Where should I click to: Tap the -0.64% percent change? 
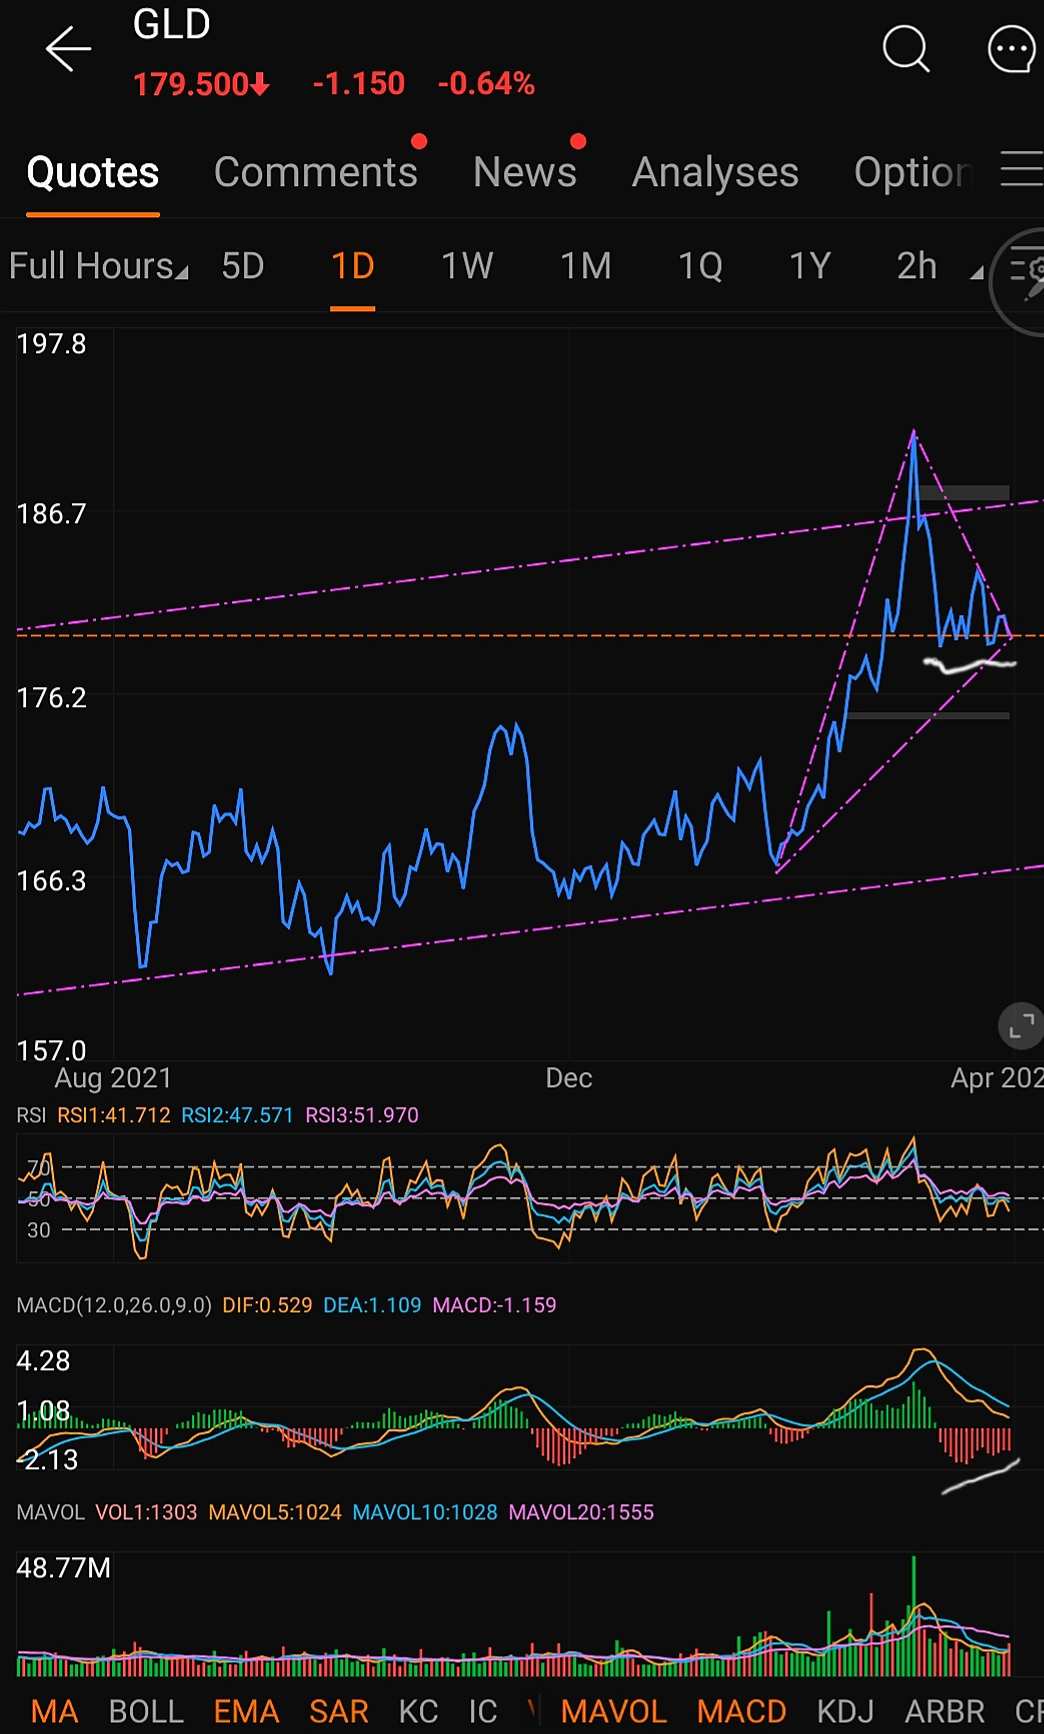(487, 84)
